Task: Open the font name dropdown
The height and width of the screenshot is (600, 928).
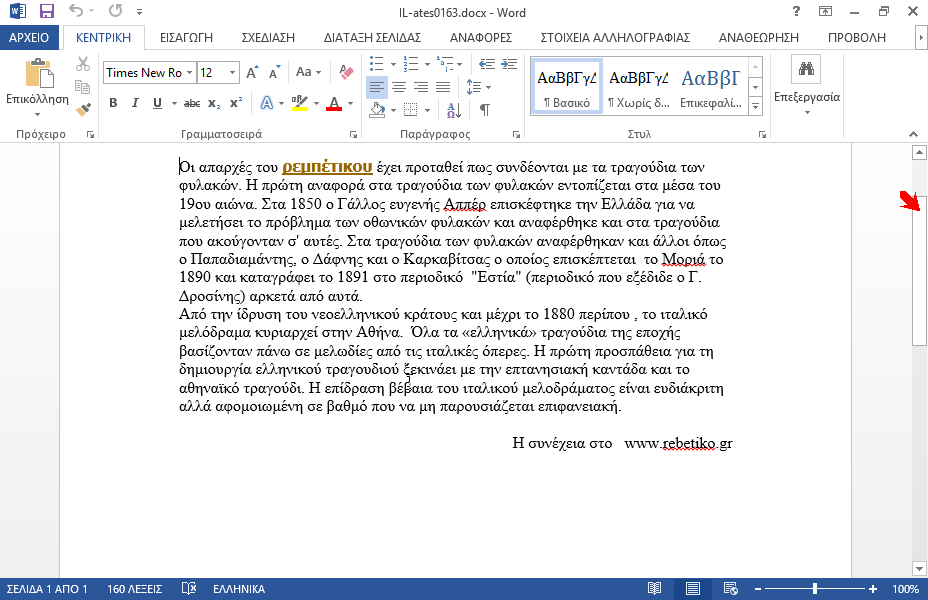Action: (x=189, y=73)
